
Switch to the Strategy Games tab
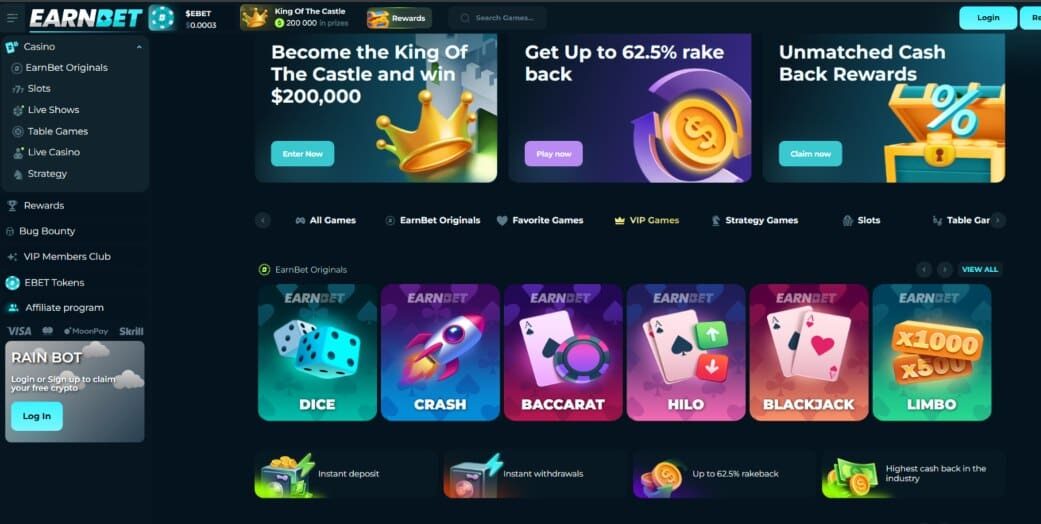pos(755,220)
